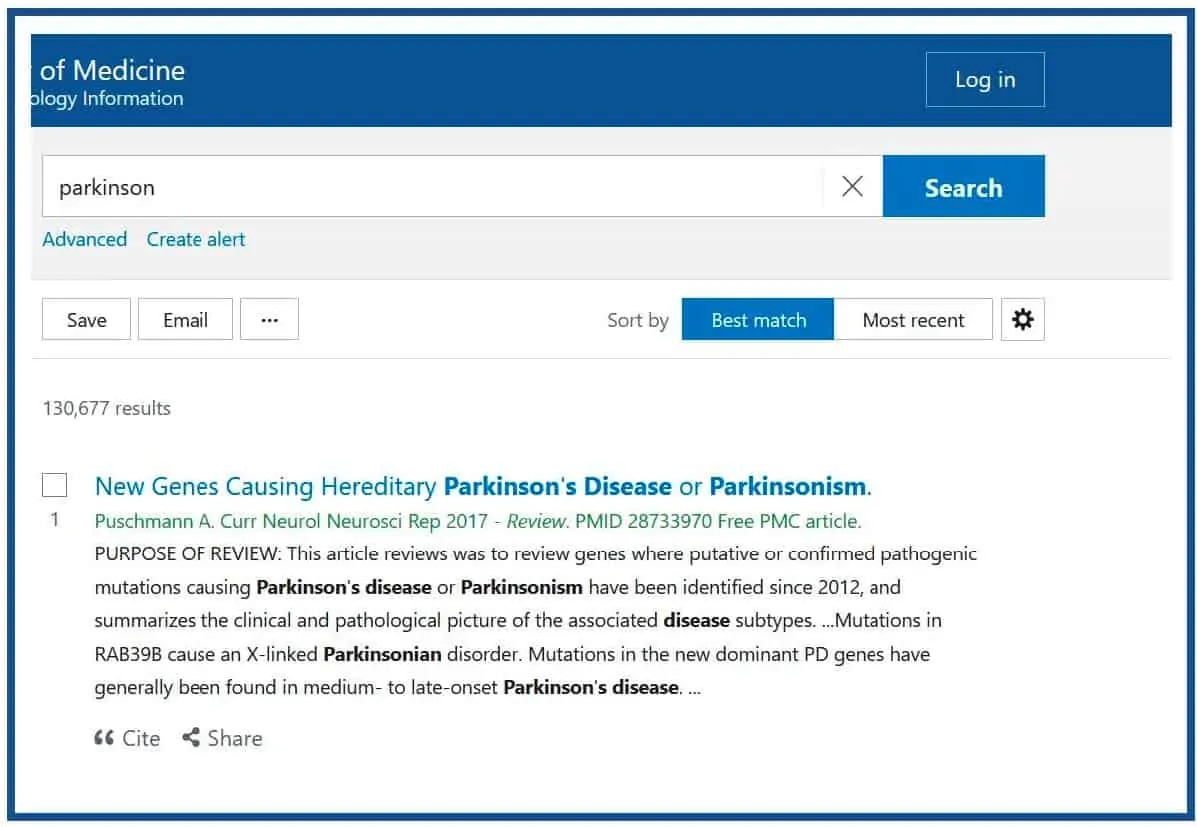Open the New Genes Causing Hereditary Parkinson's article
The image size is (1197, 827).
click(483, 487)
